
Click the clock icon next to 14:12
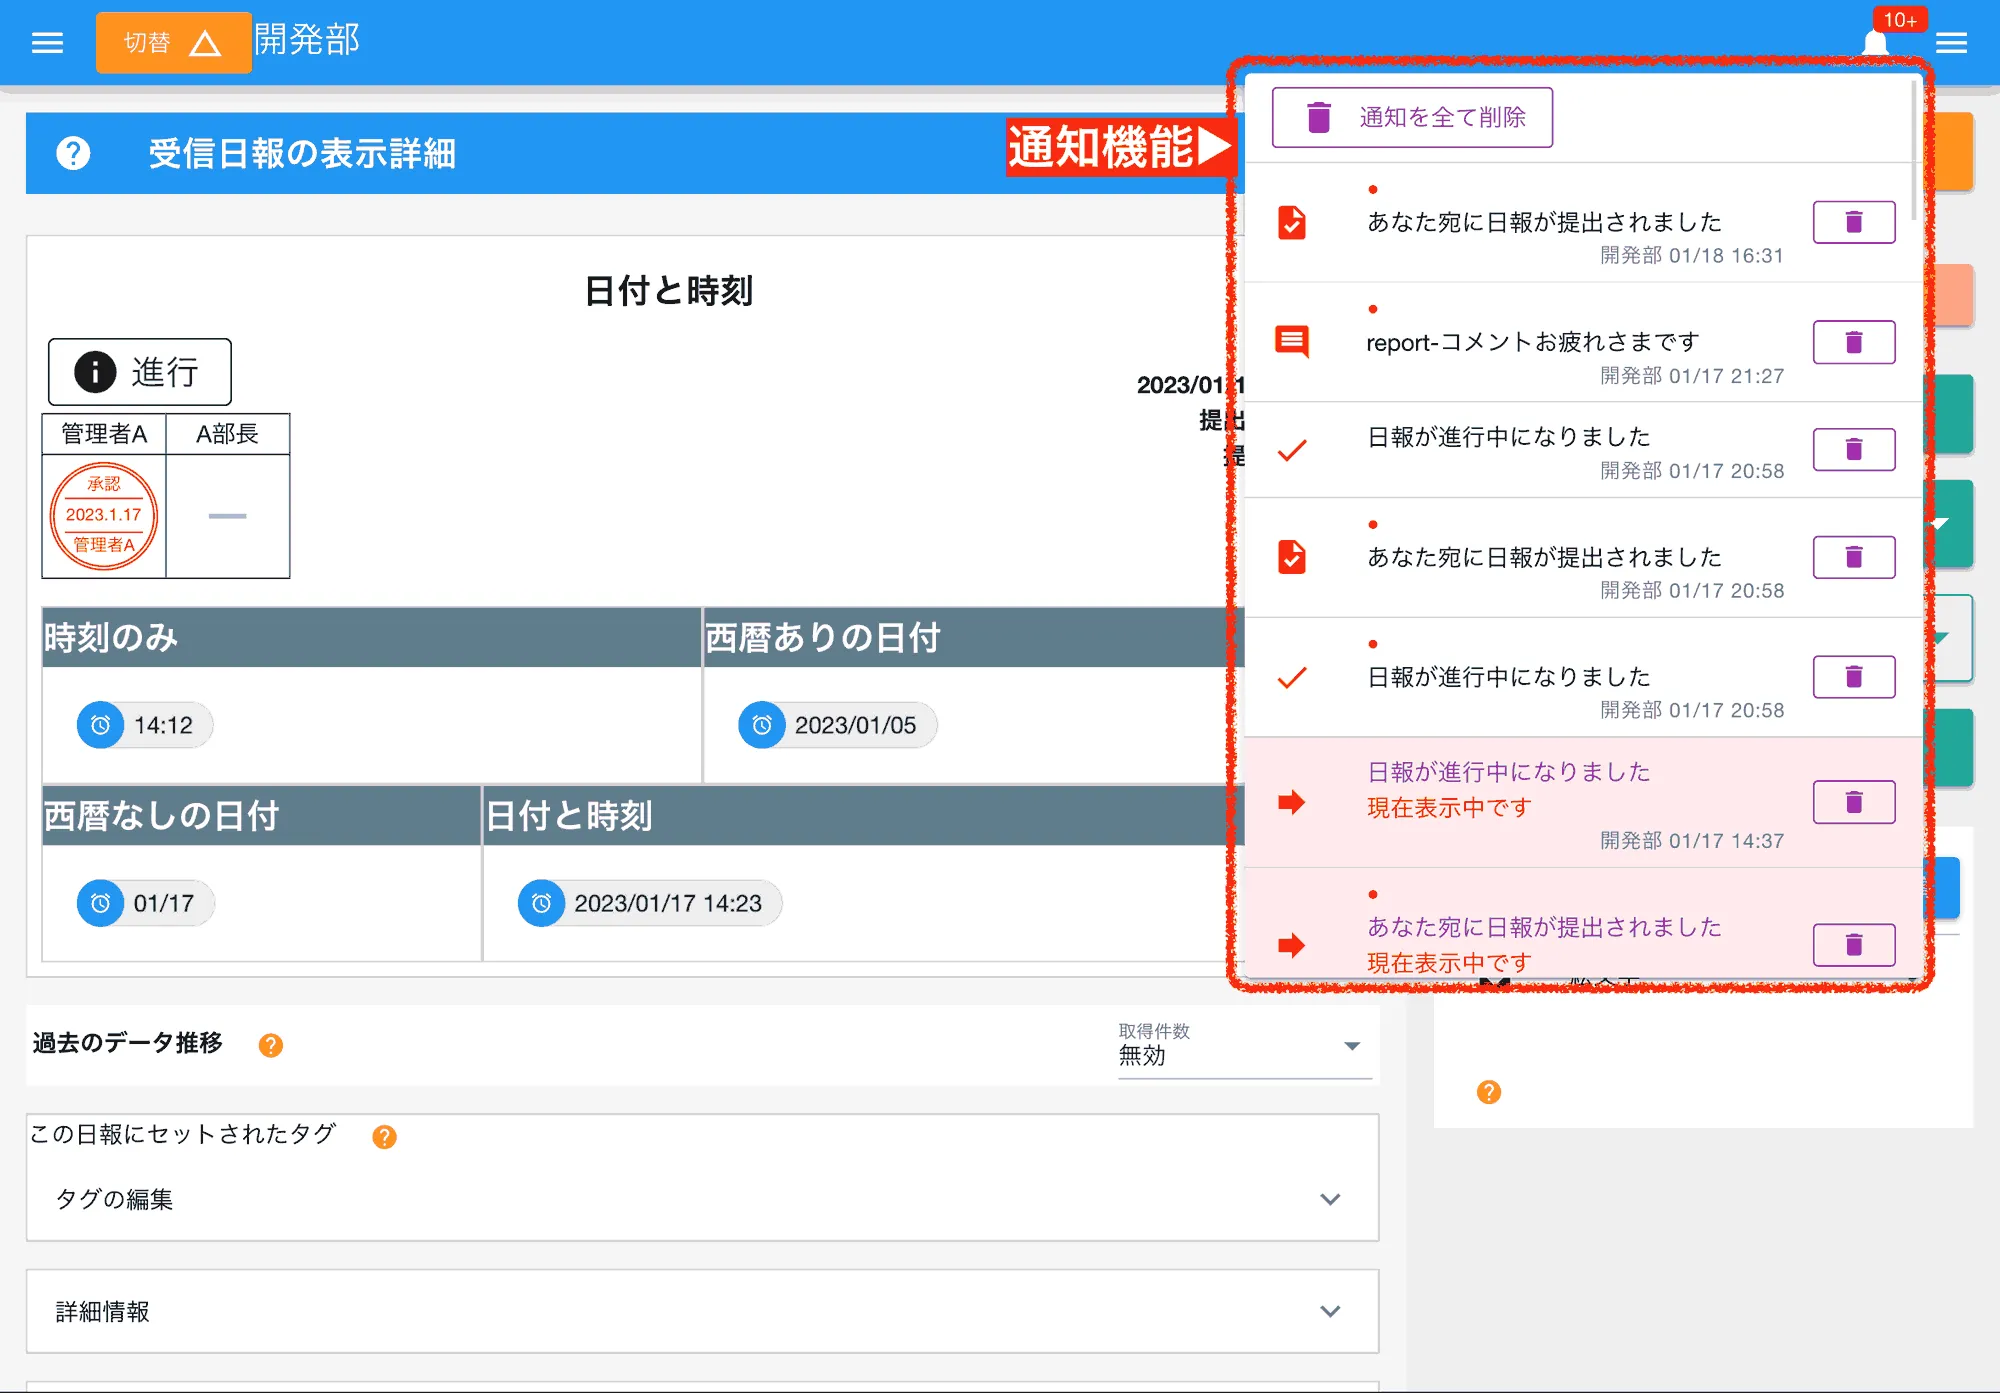[99, 725]
